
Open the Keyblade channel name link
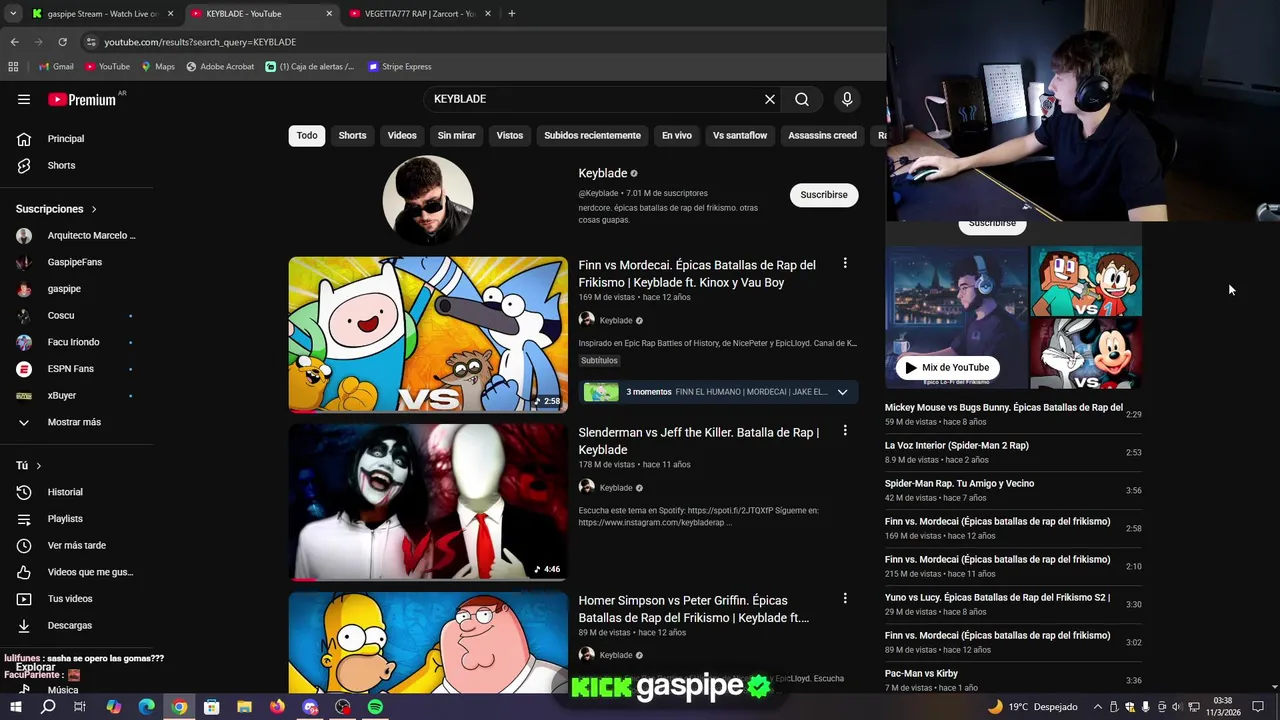[x=602, y=173]
